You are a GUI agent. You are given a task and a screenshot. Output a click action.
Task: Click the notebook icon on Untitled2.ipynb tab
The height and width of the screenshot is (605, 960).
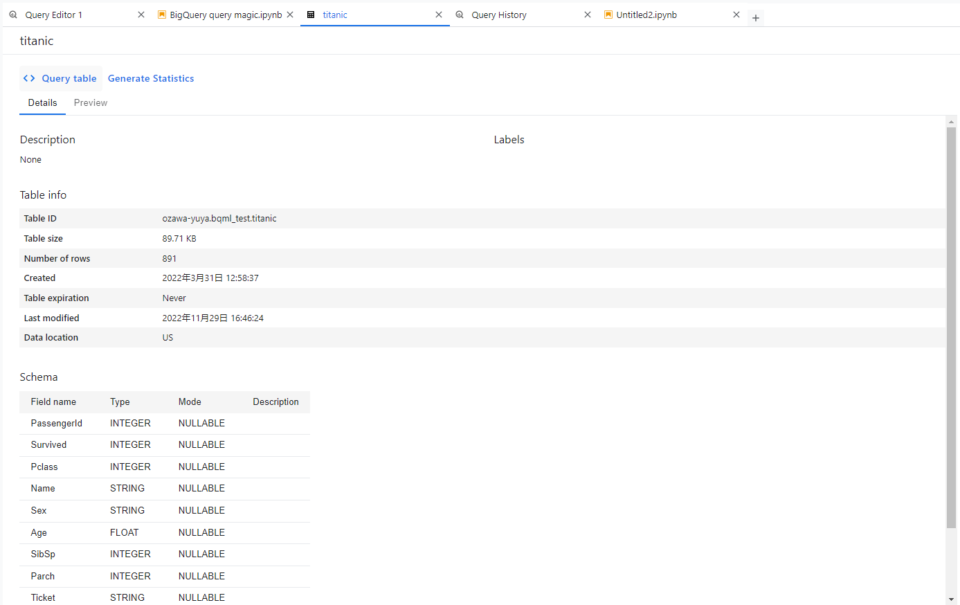(x=608, y=14)
